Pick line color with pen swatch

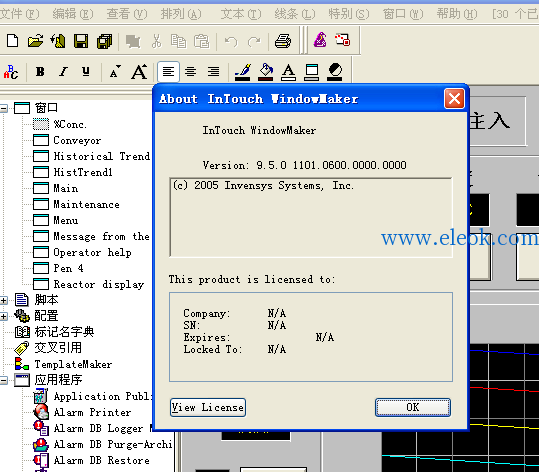click(x=243, y=72)
